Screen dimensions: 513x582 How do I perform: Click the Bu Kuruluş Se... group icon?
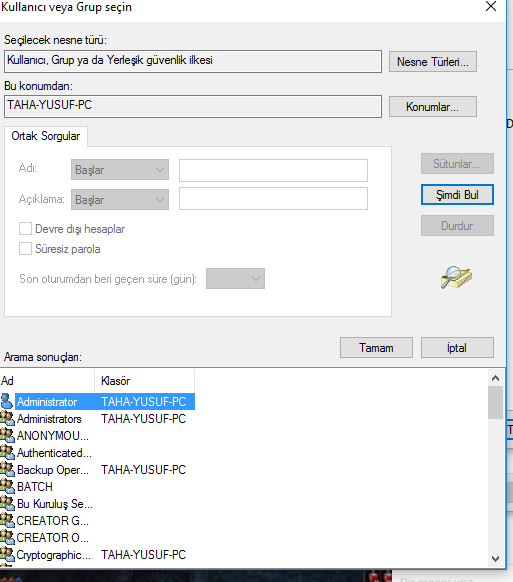pyautogui.click(x=7, y=503)
